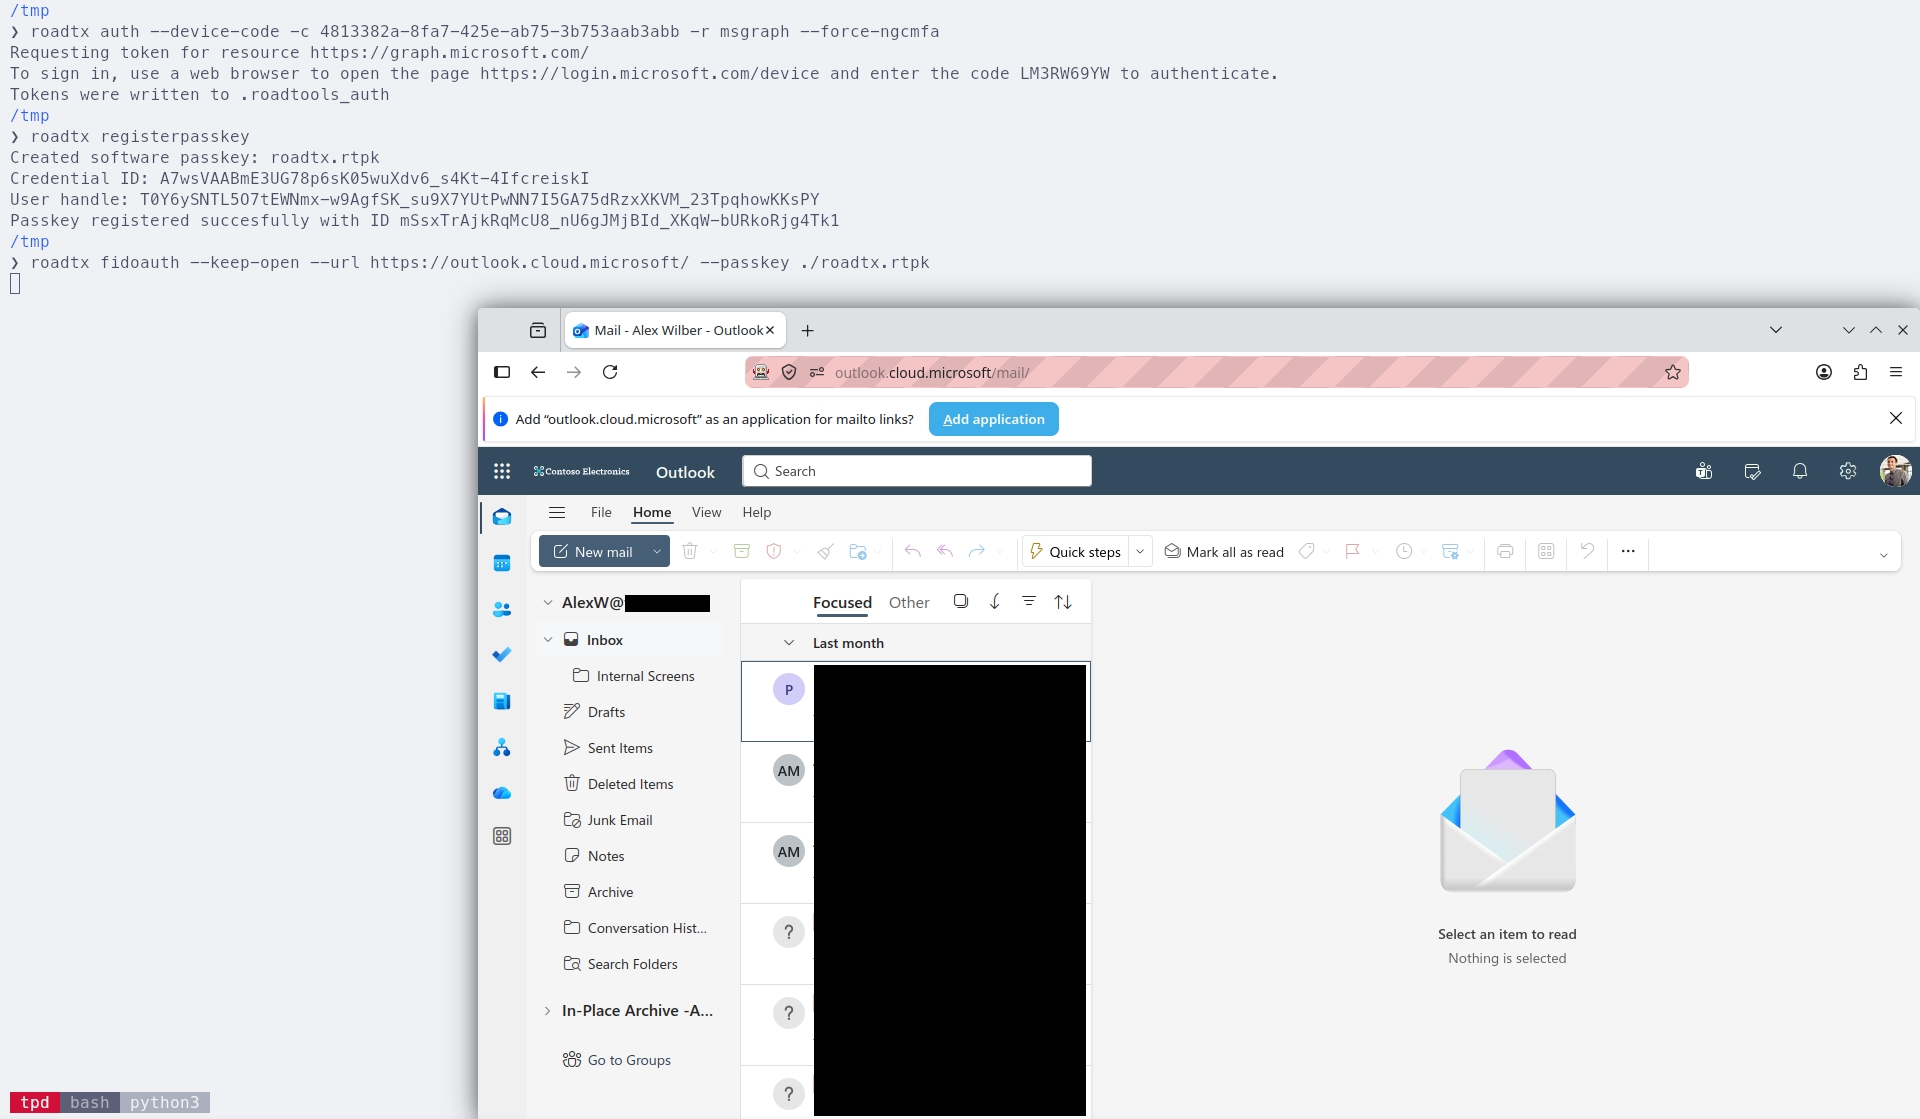This screenshot has width=1920, height=1119.
Task: Toggle the Firefox sidebar button
Action: coord(502,372)
